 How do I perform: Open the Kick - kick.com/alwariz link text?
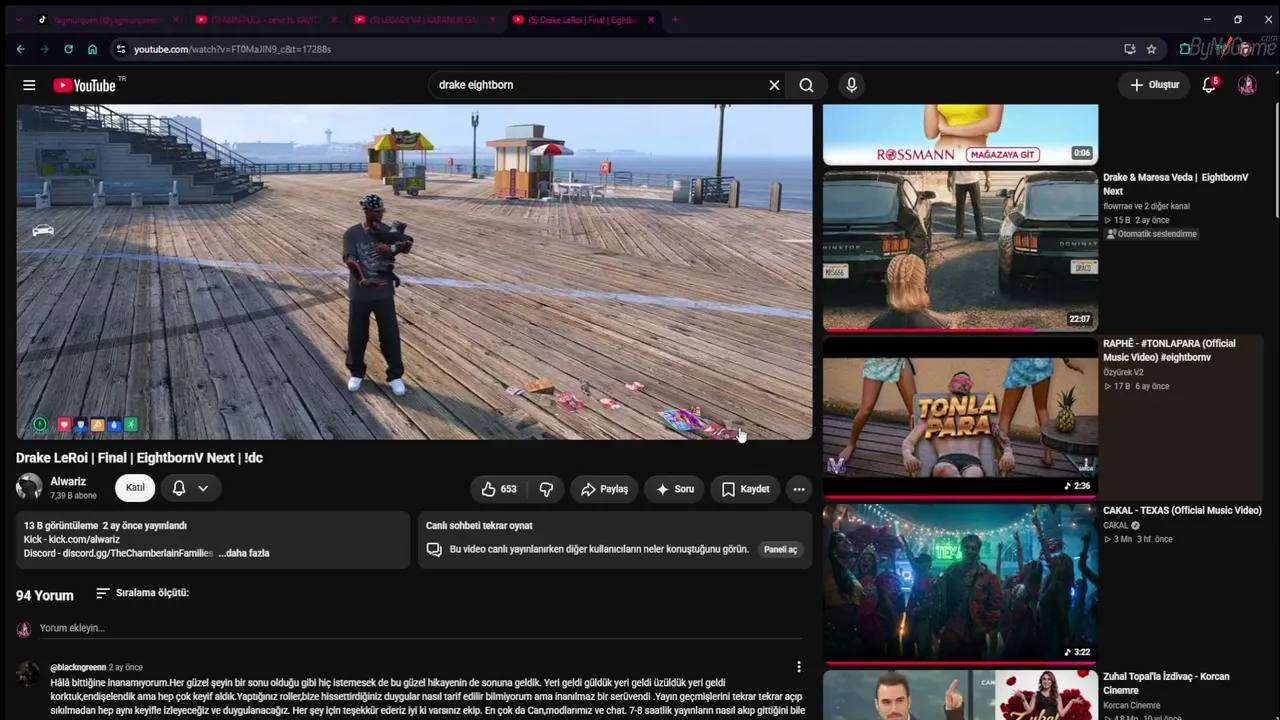[72, 540]
